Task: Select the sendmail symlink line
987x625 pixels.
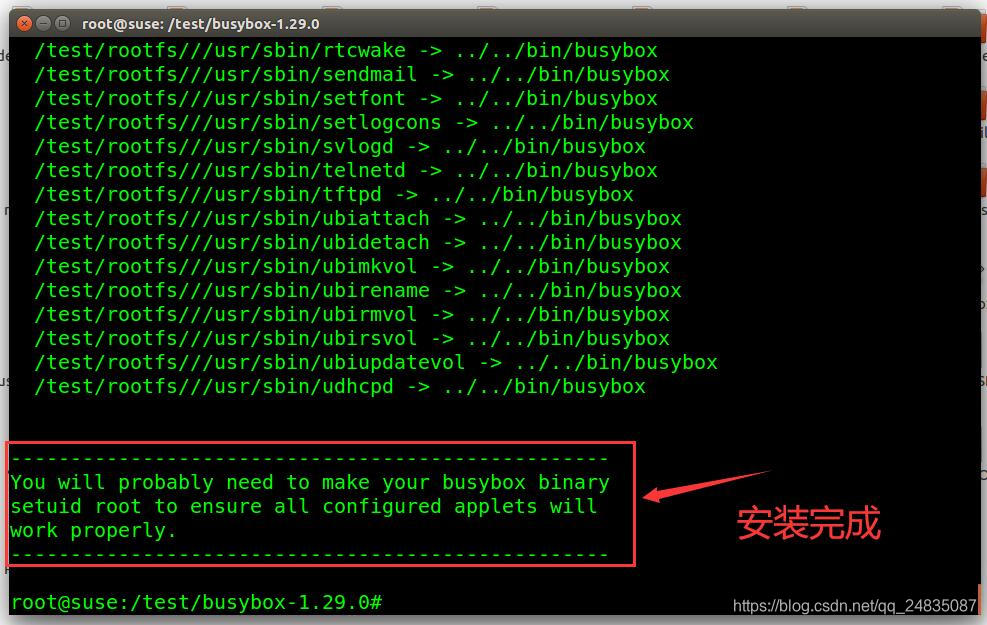Action: 352,74
